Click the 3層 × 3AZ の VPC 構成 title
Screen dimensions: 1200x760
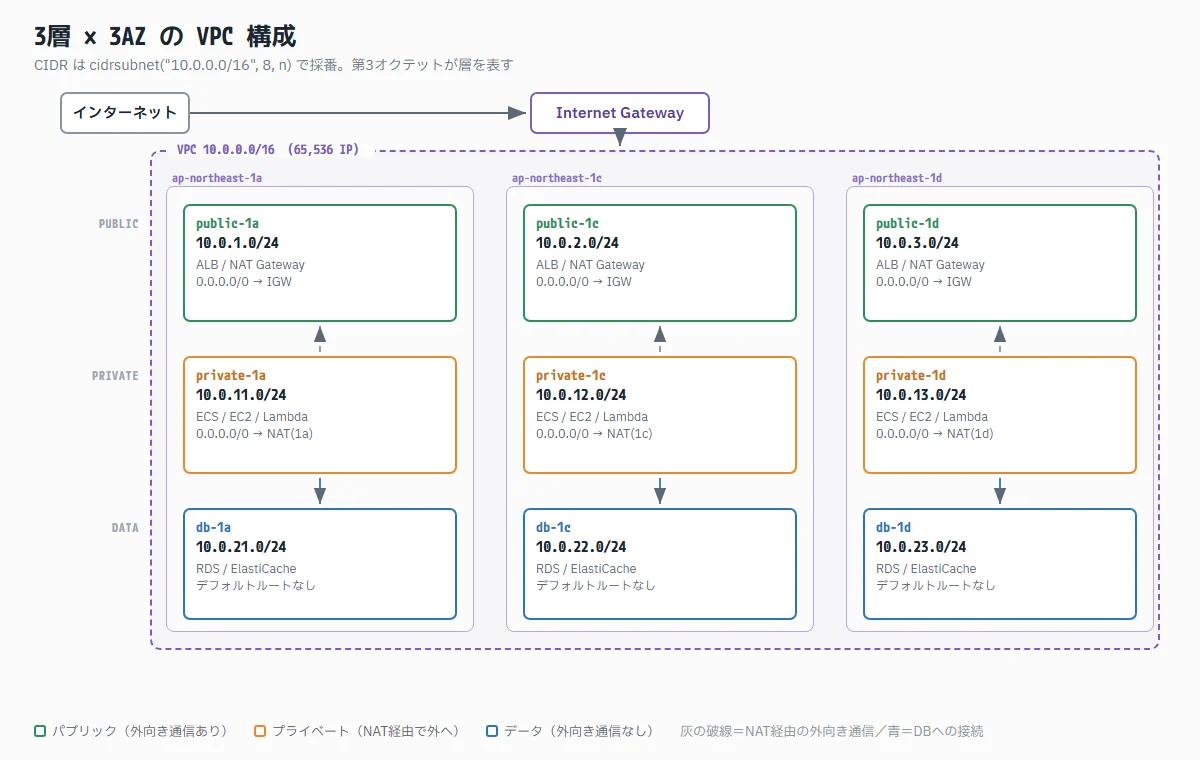(165, 38)
